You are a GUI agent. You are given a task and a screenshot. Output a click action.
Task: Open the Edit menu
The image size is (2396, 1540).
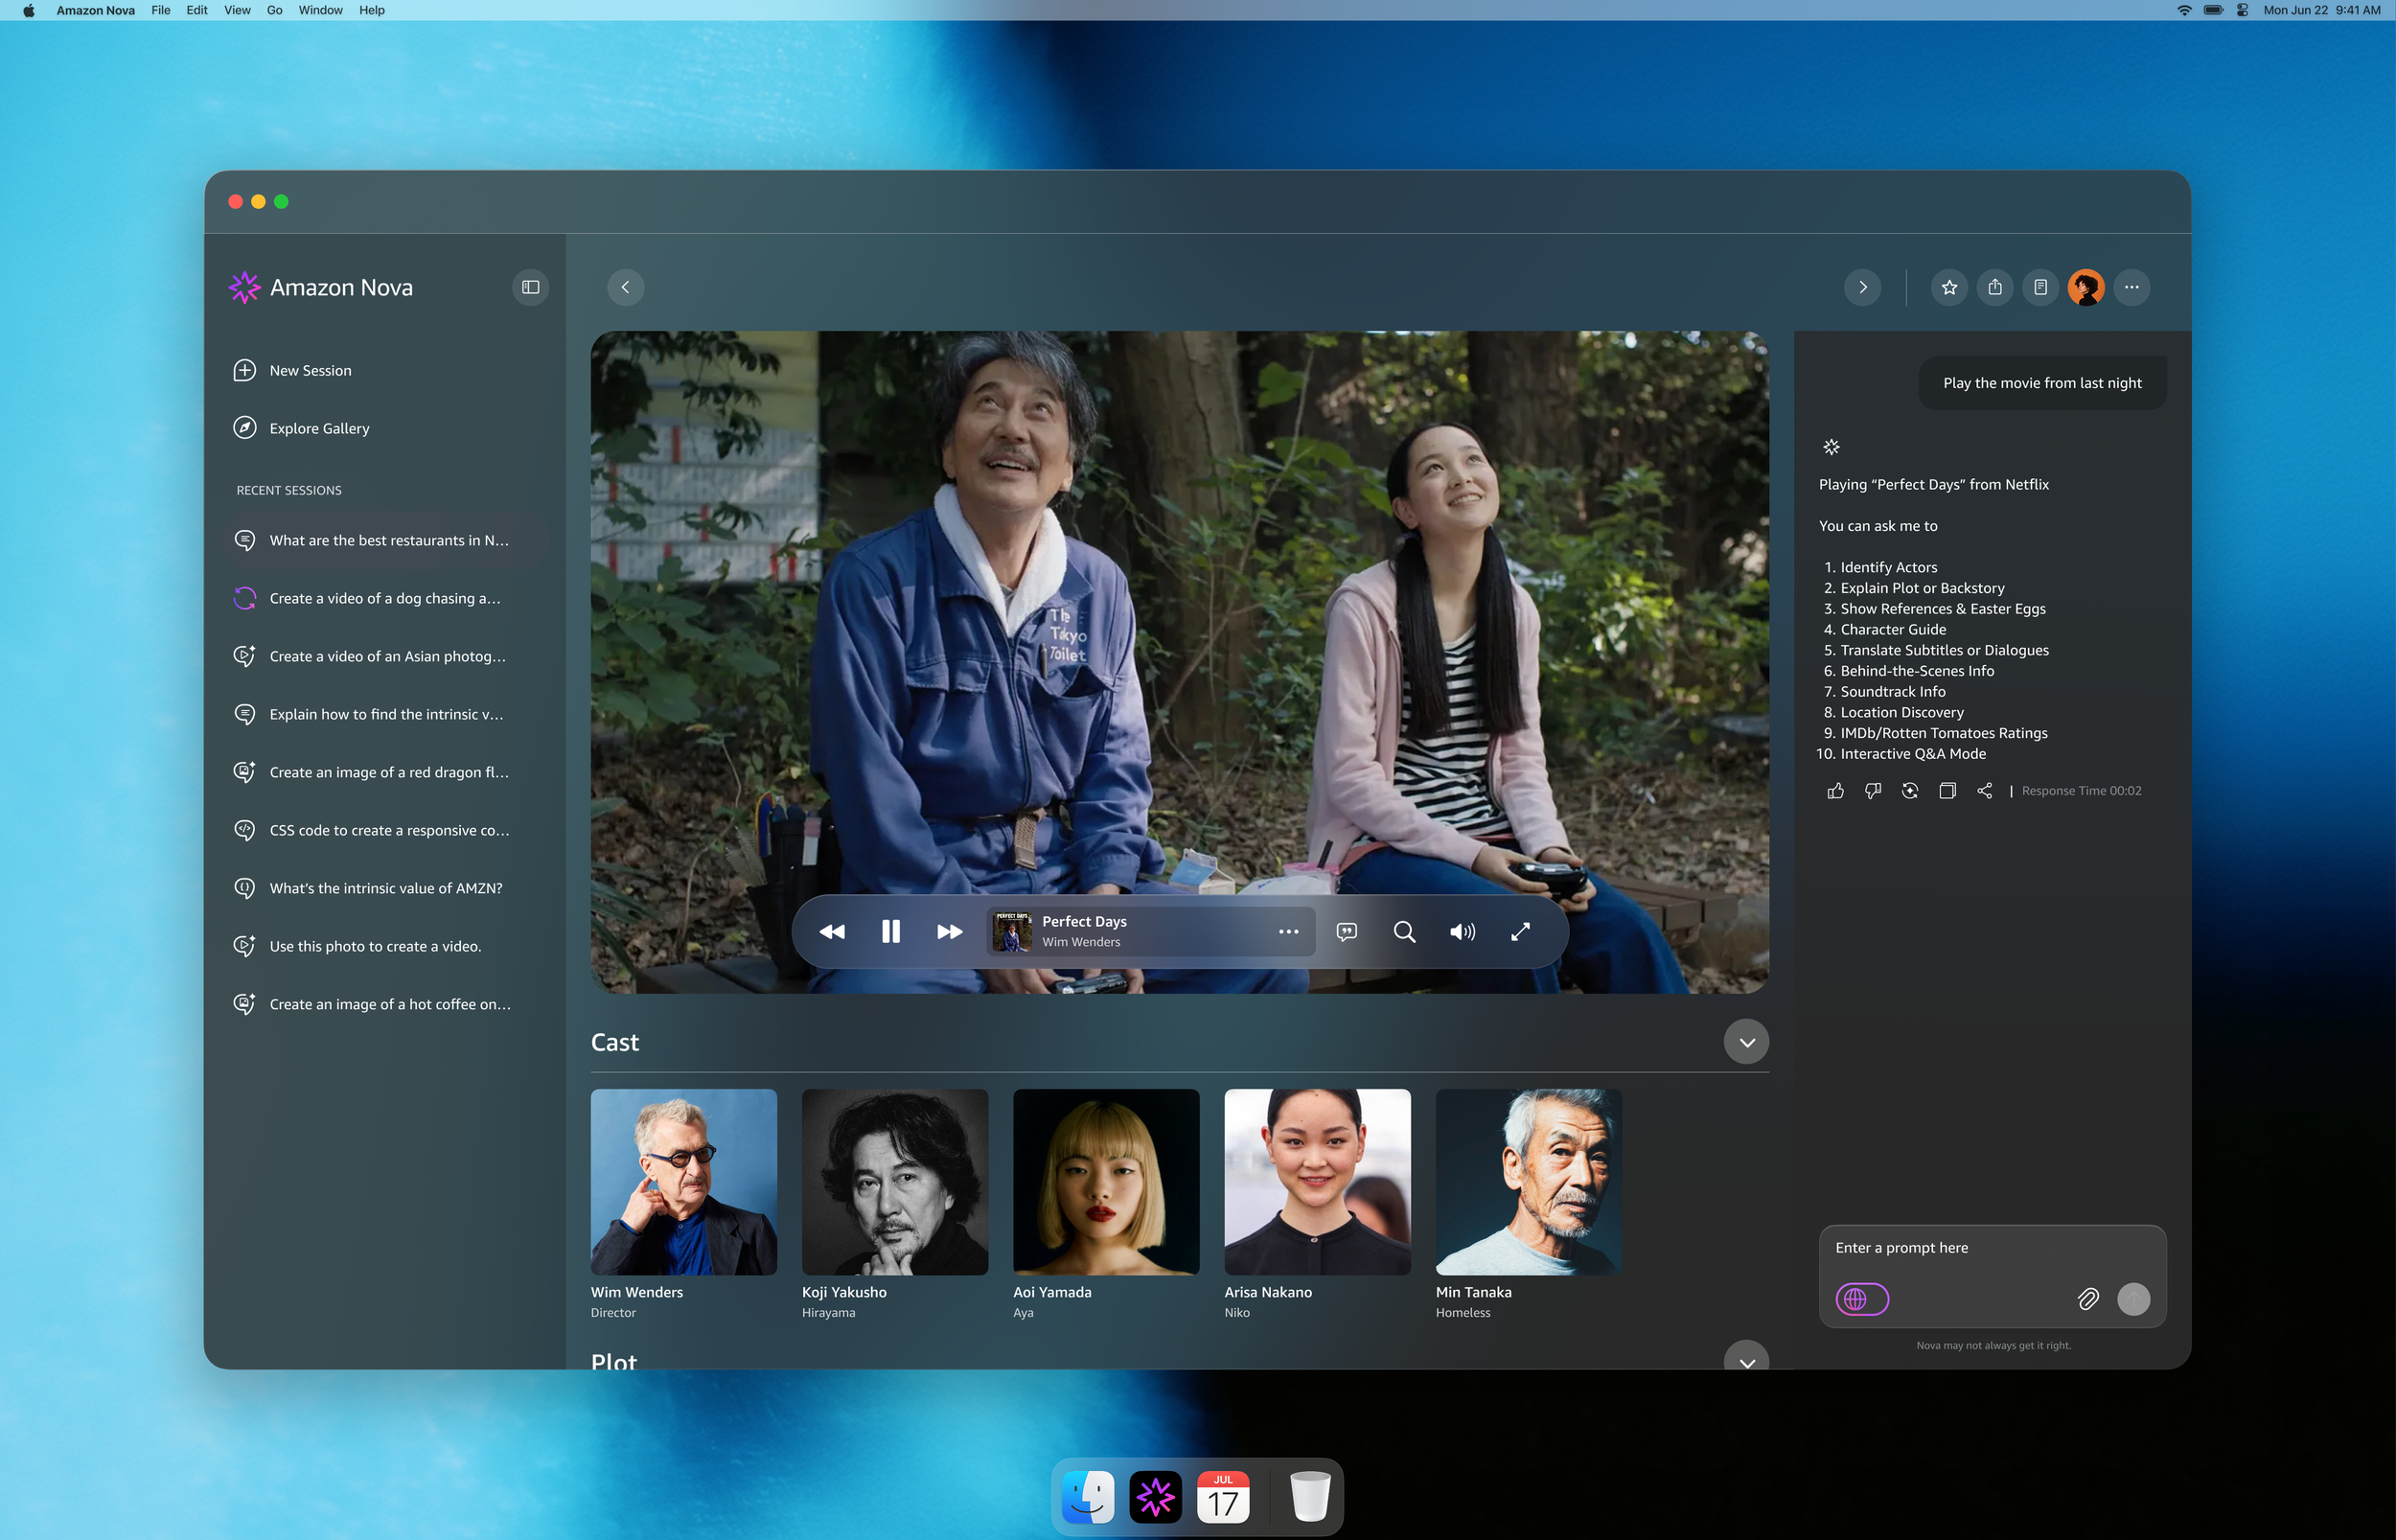(x=197, y=10)
